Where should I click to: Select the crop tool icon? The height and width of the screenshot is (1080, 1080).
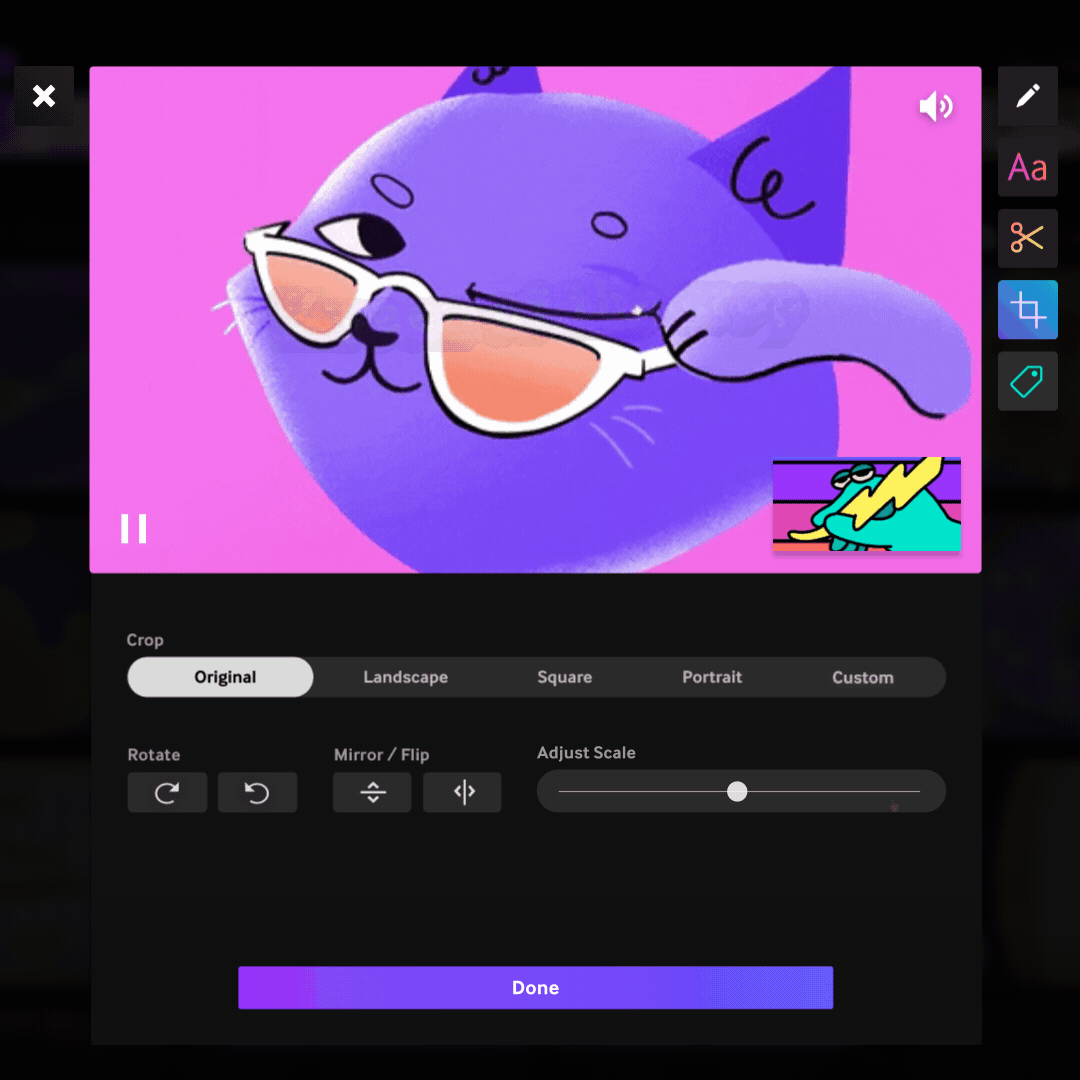[x=1028, y=310]
